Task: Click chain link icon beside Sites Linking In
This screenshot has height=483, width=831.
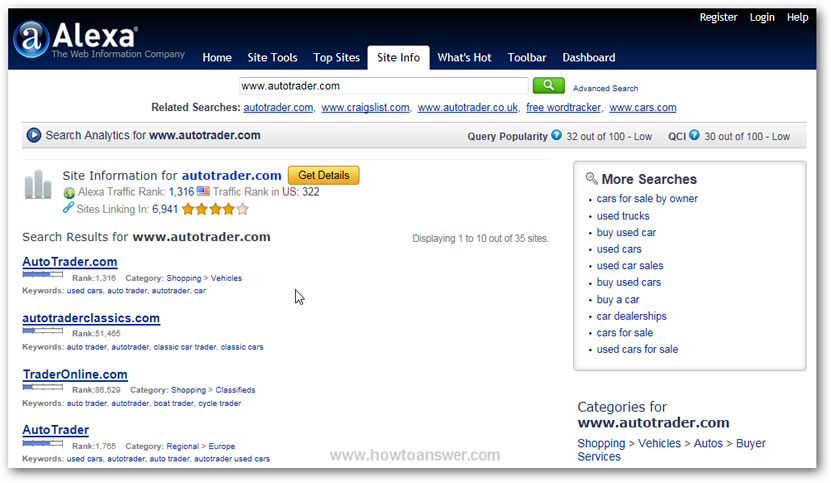Action: (68, 208)
